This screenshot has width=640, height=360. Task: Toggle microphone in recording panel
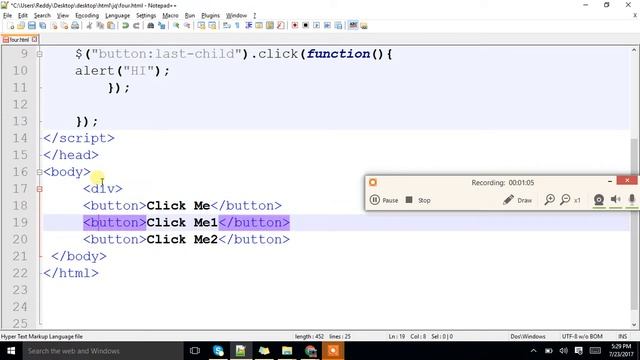[x=632, y=200]
